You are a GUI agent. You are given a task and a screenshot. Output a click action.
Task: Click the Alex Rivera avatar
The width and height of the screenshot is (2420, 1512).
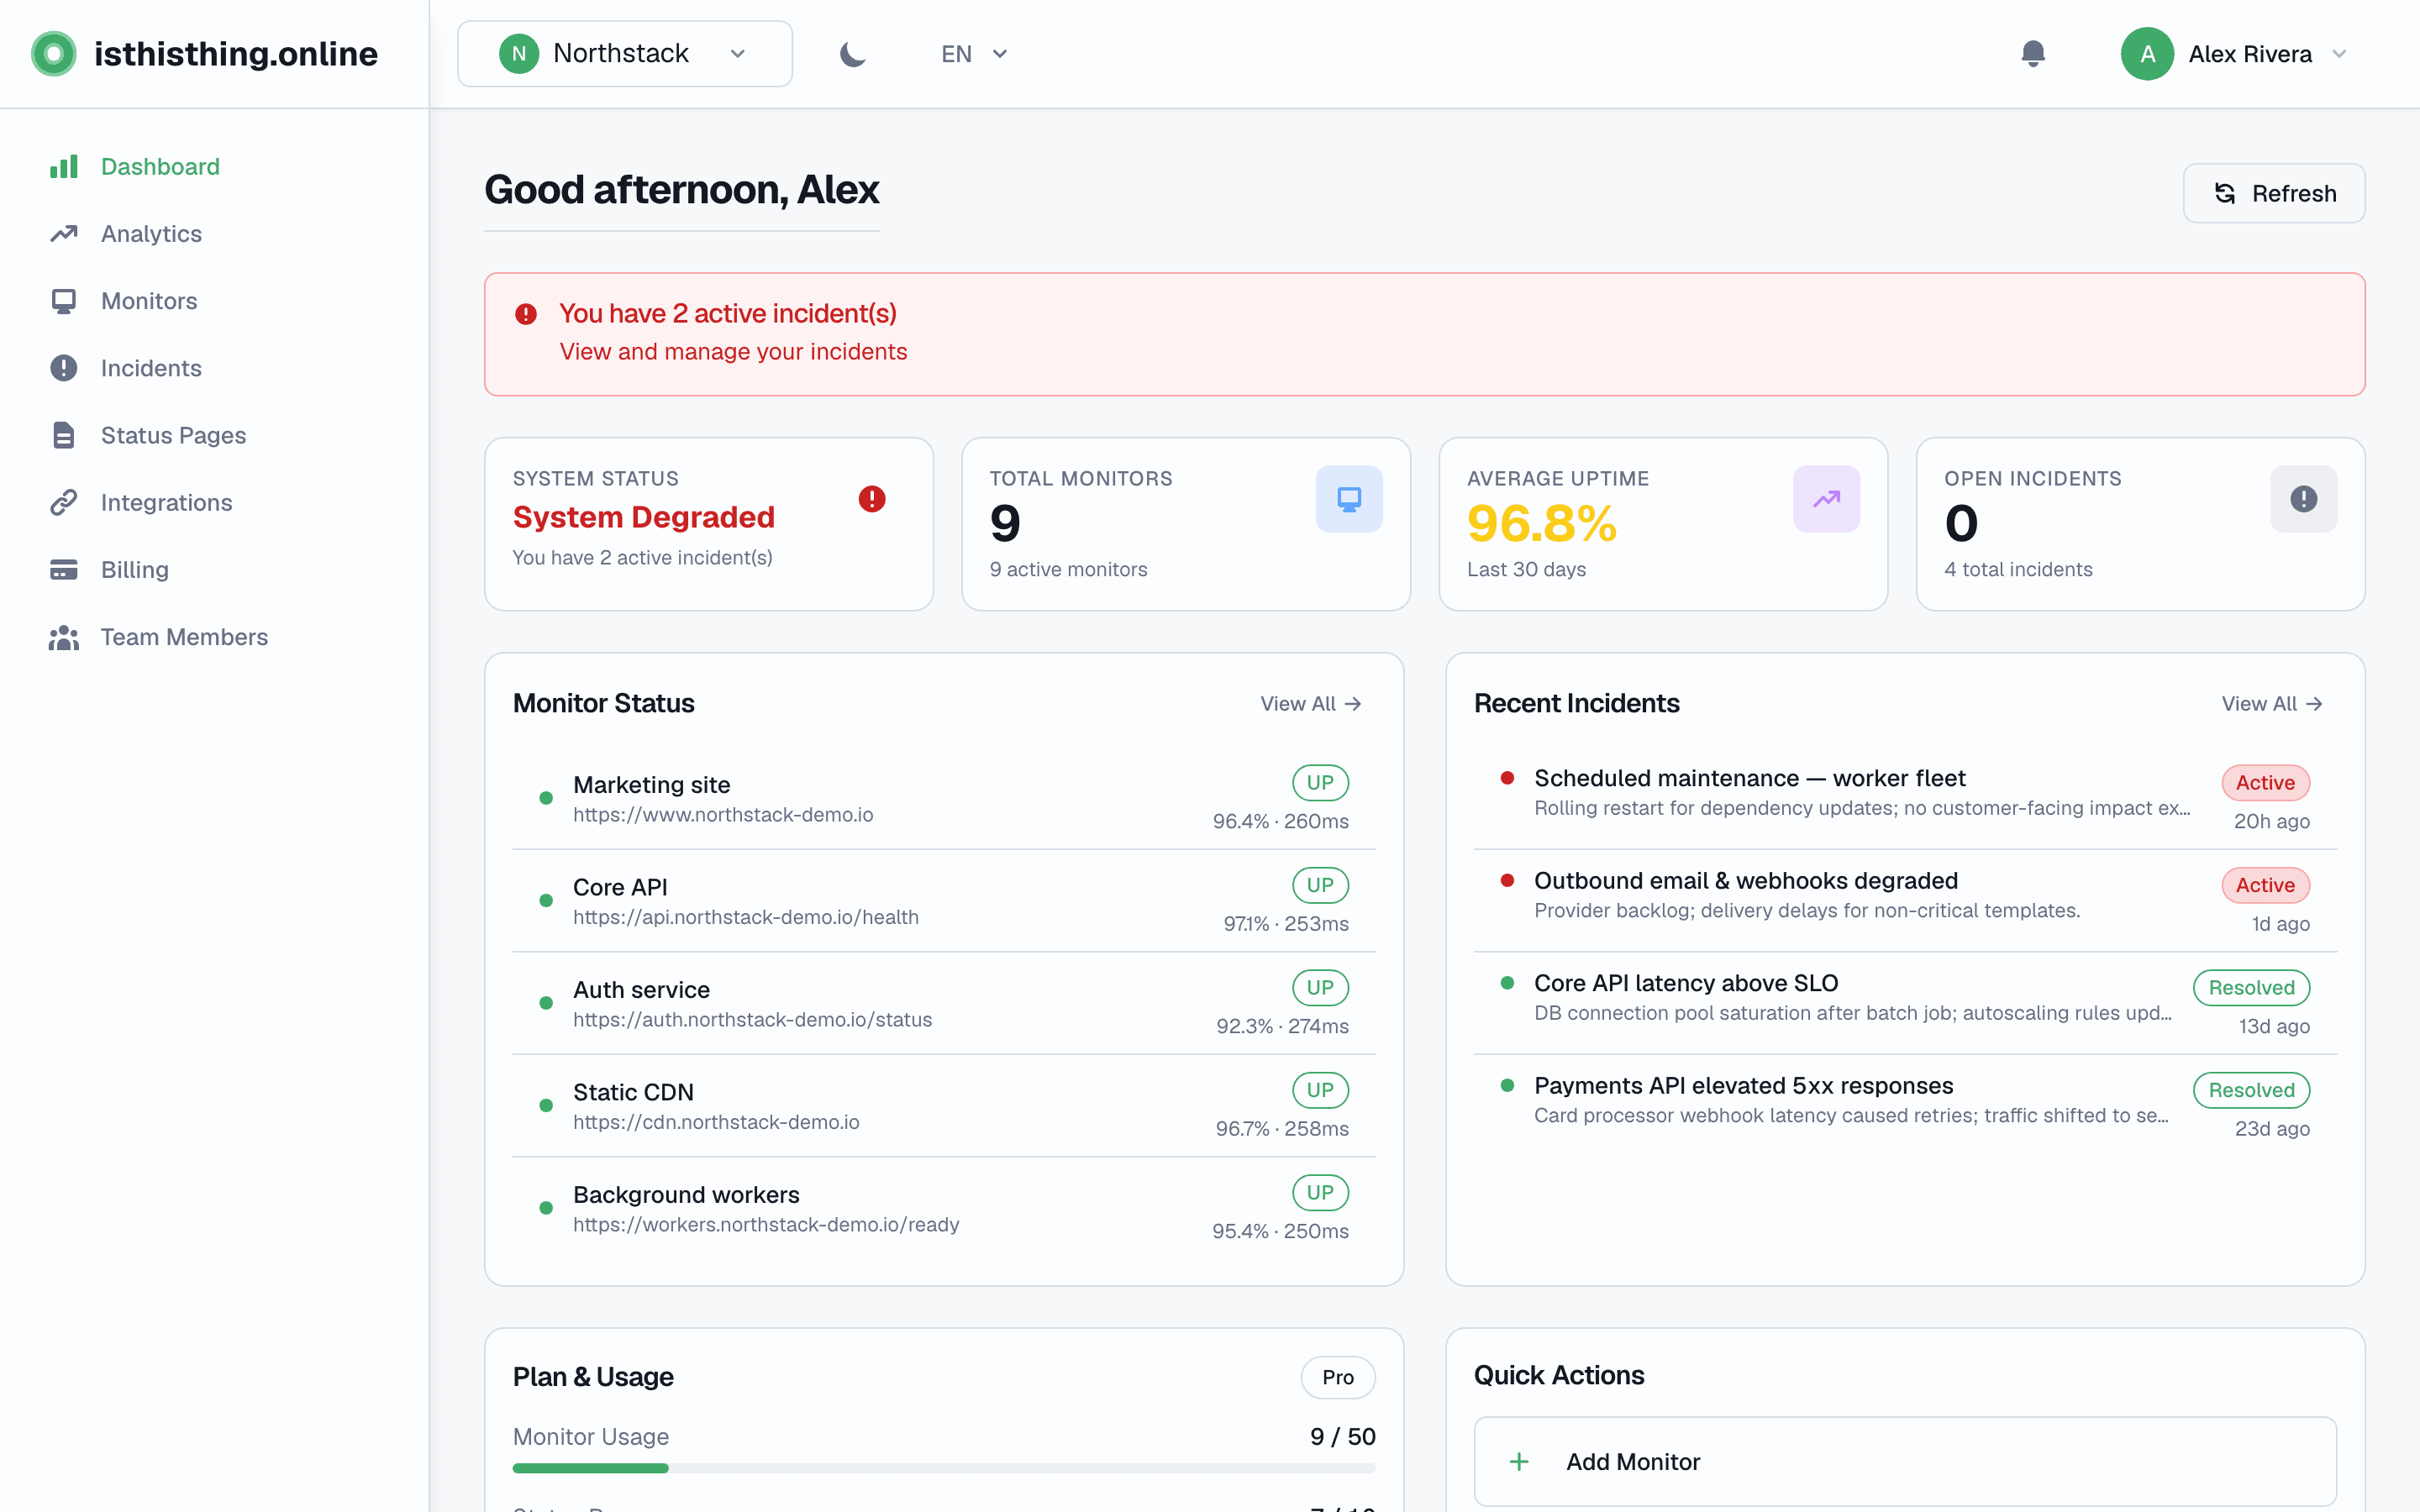click(x=2147, y=54)
